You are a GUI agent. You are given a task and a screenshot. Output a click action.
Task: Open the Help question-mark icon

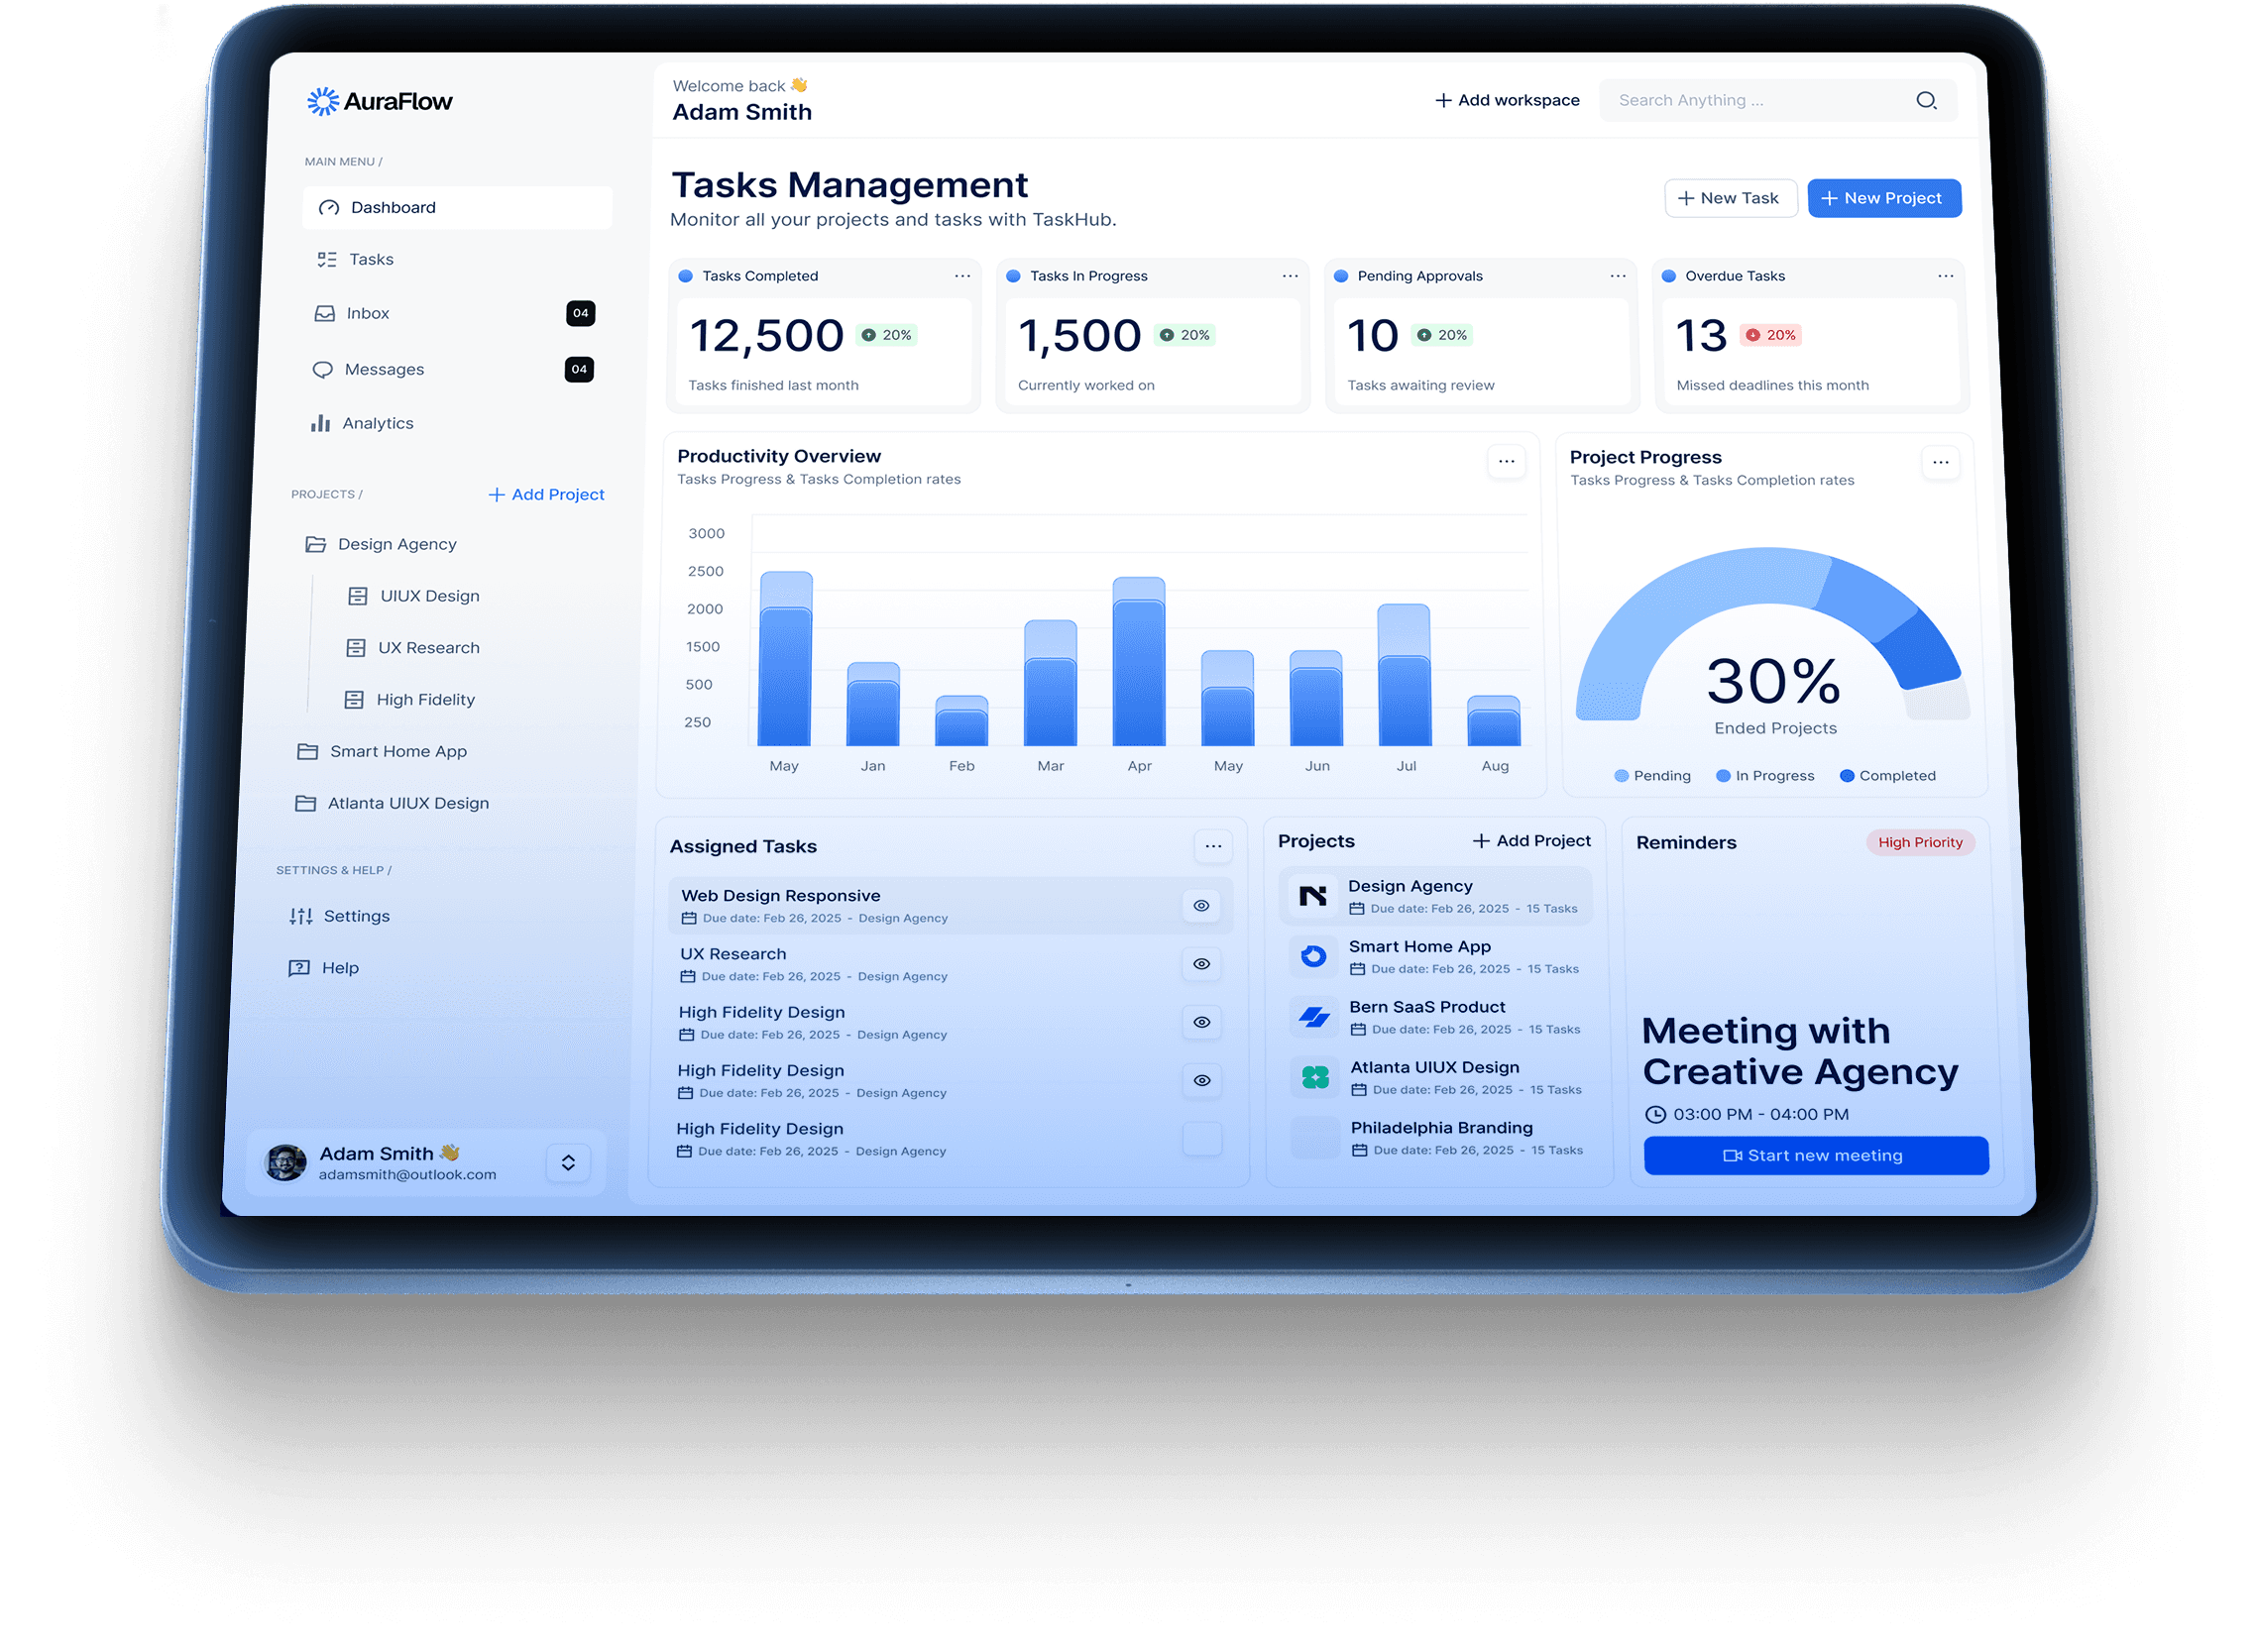point(298,967)
